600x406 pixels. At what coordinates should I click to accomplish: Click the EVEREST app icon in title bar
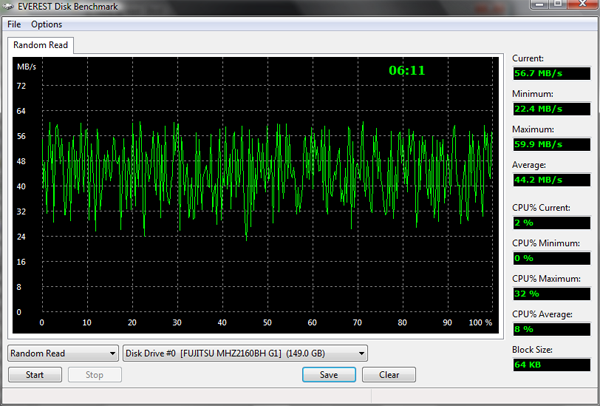click(x=8, y=6)
